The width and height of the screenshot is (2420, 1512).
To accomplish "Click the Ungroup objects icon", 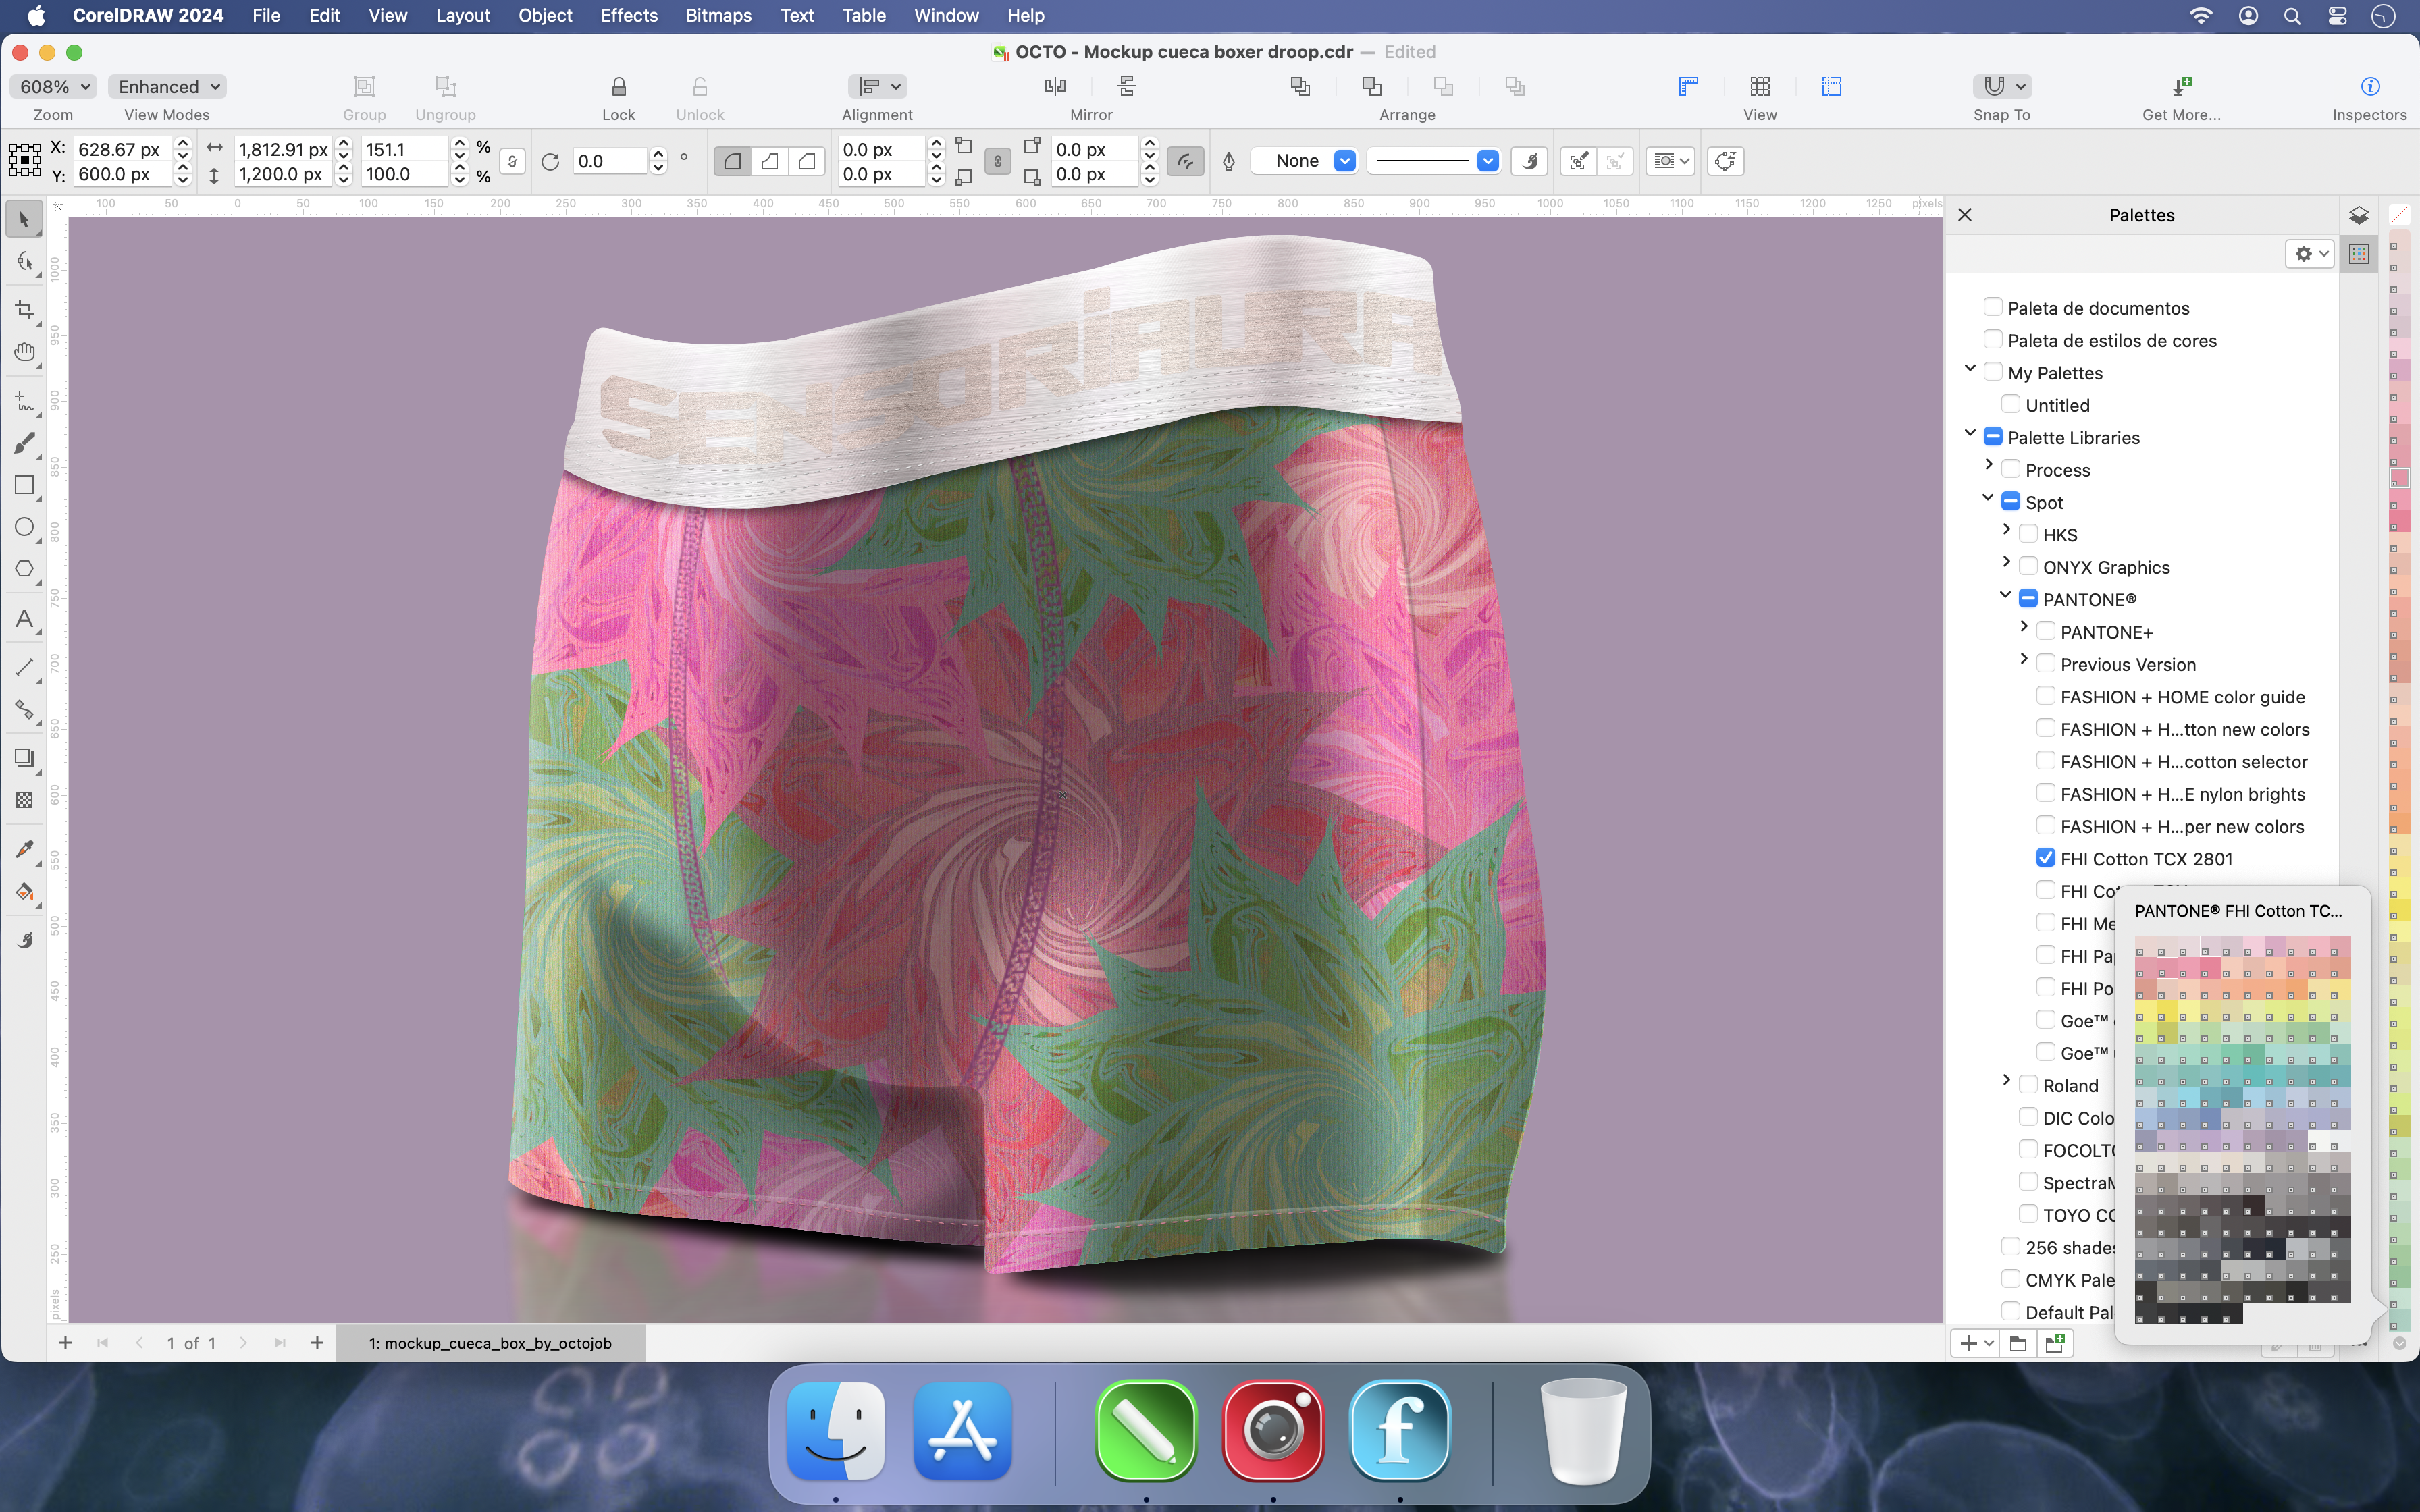I will pyautogui.click(x=445, y=87).
